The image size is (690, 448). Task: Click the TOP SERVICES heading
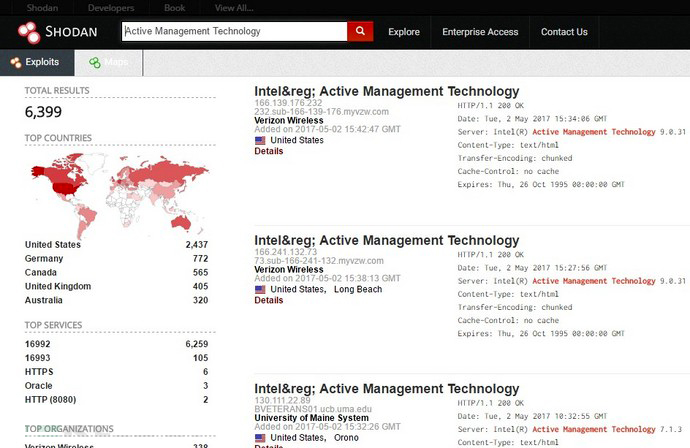tap(53, 325)
